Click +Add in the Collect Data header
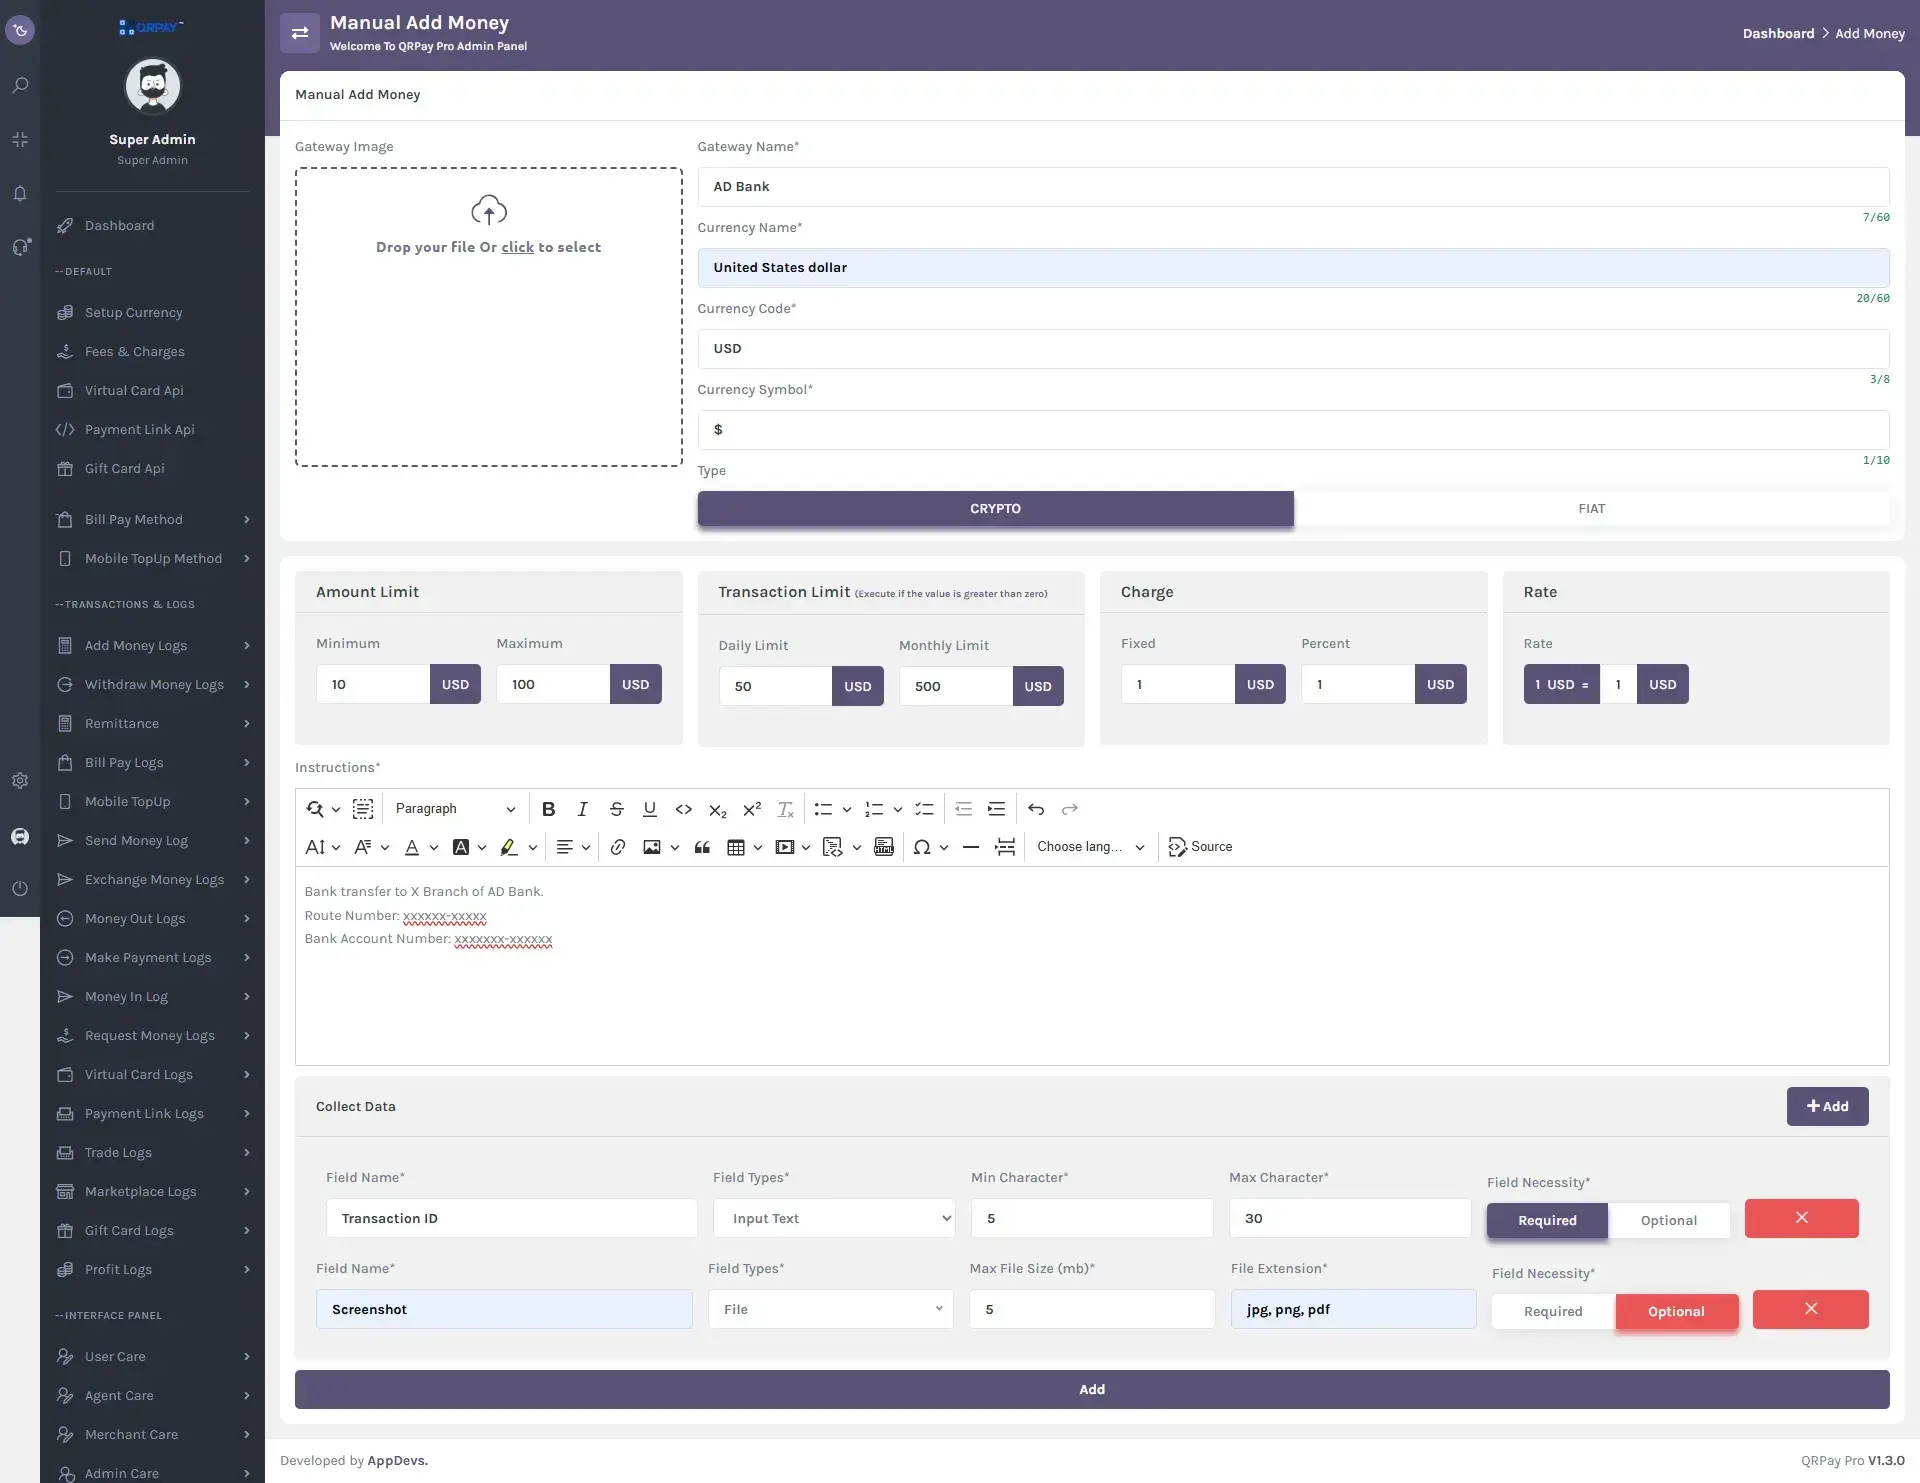This screenshot has height=1483, width=1920. pyautogui.click(x=1827, y=1106)
